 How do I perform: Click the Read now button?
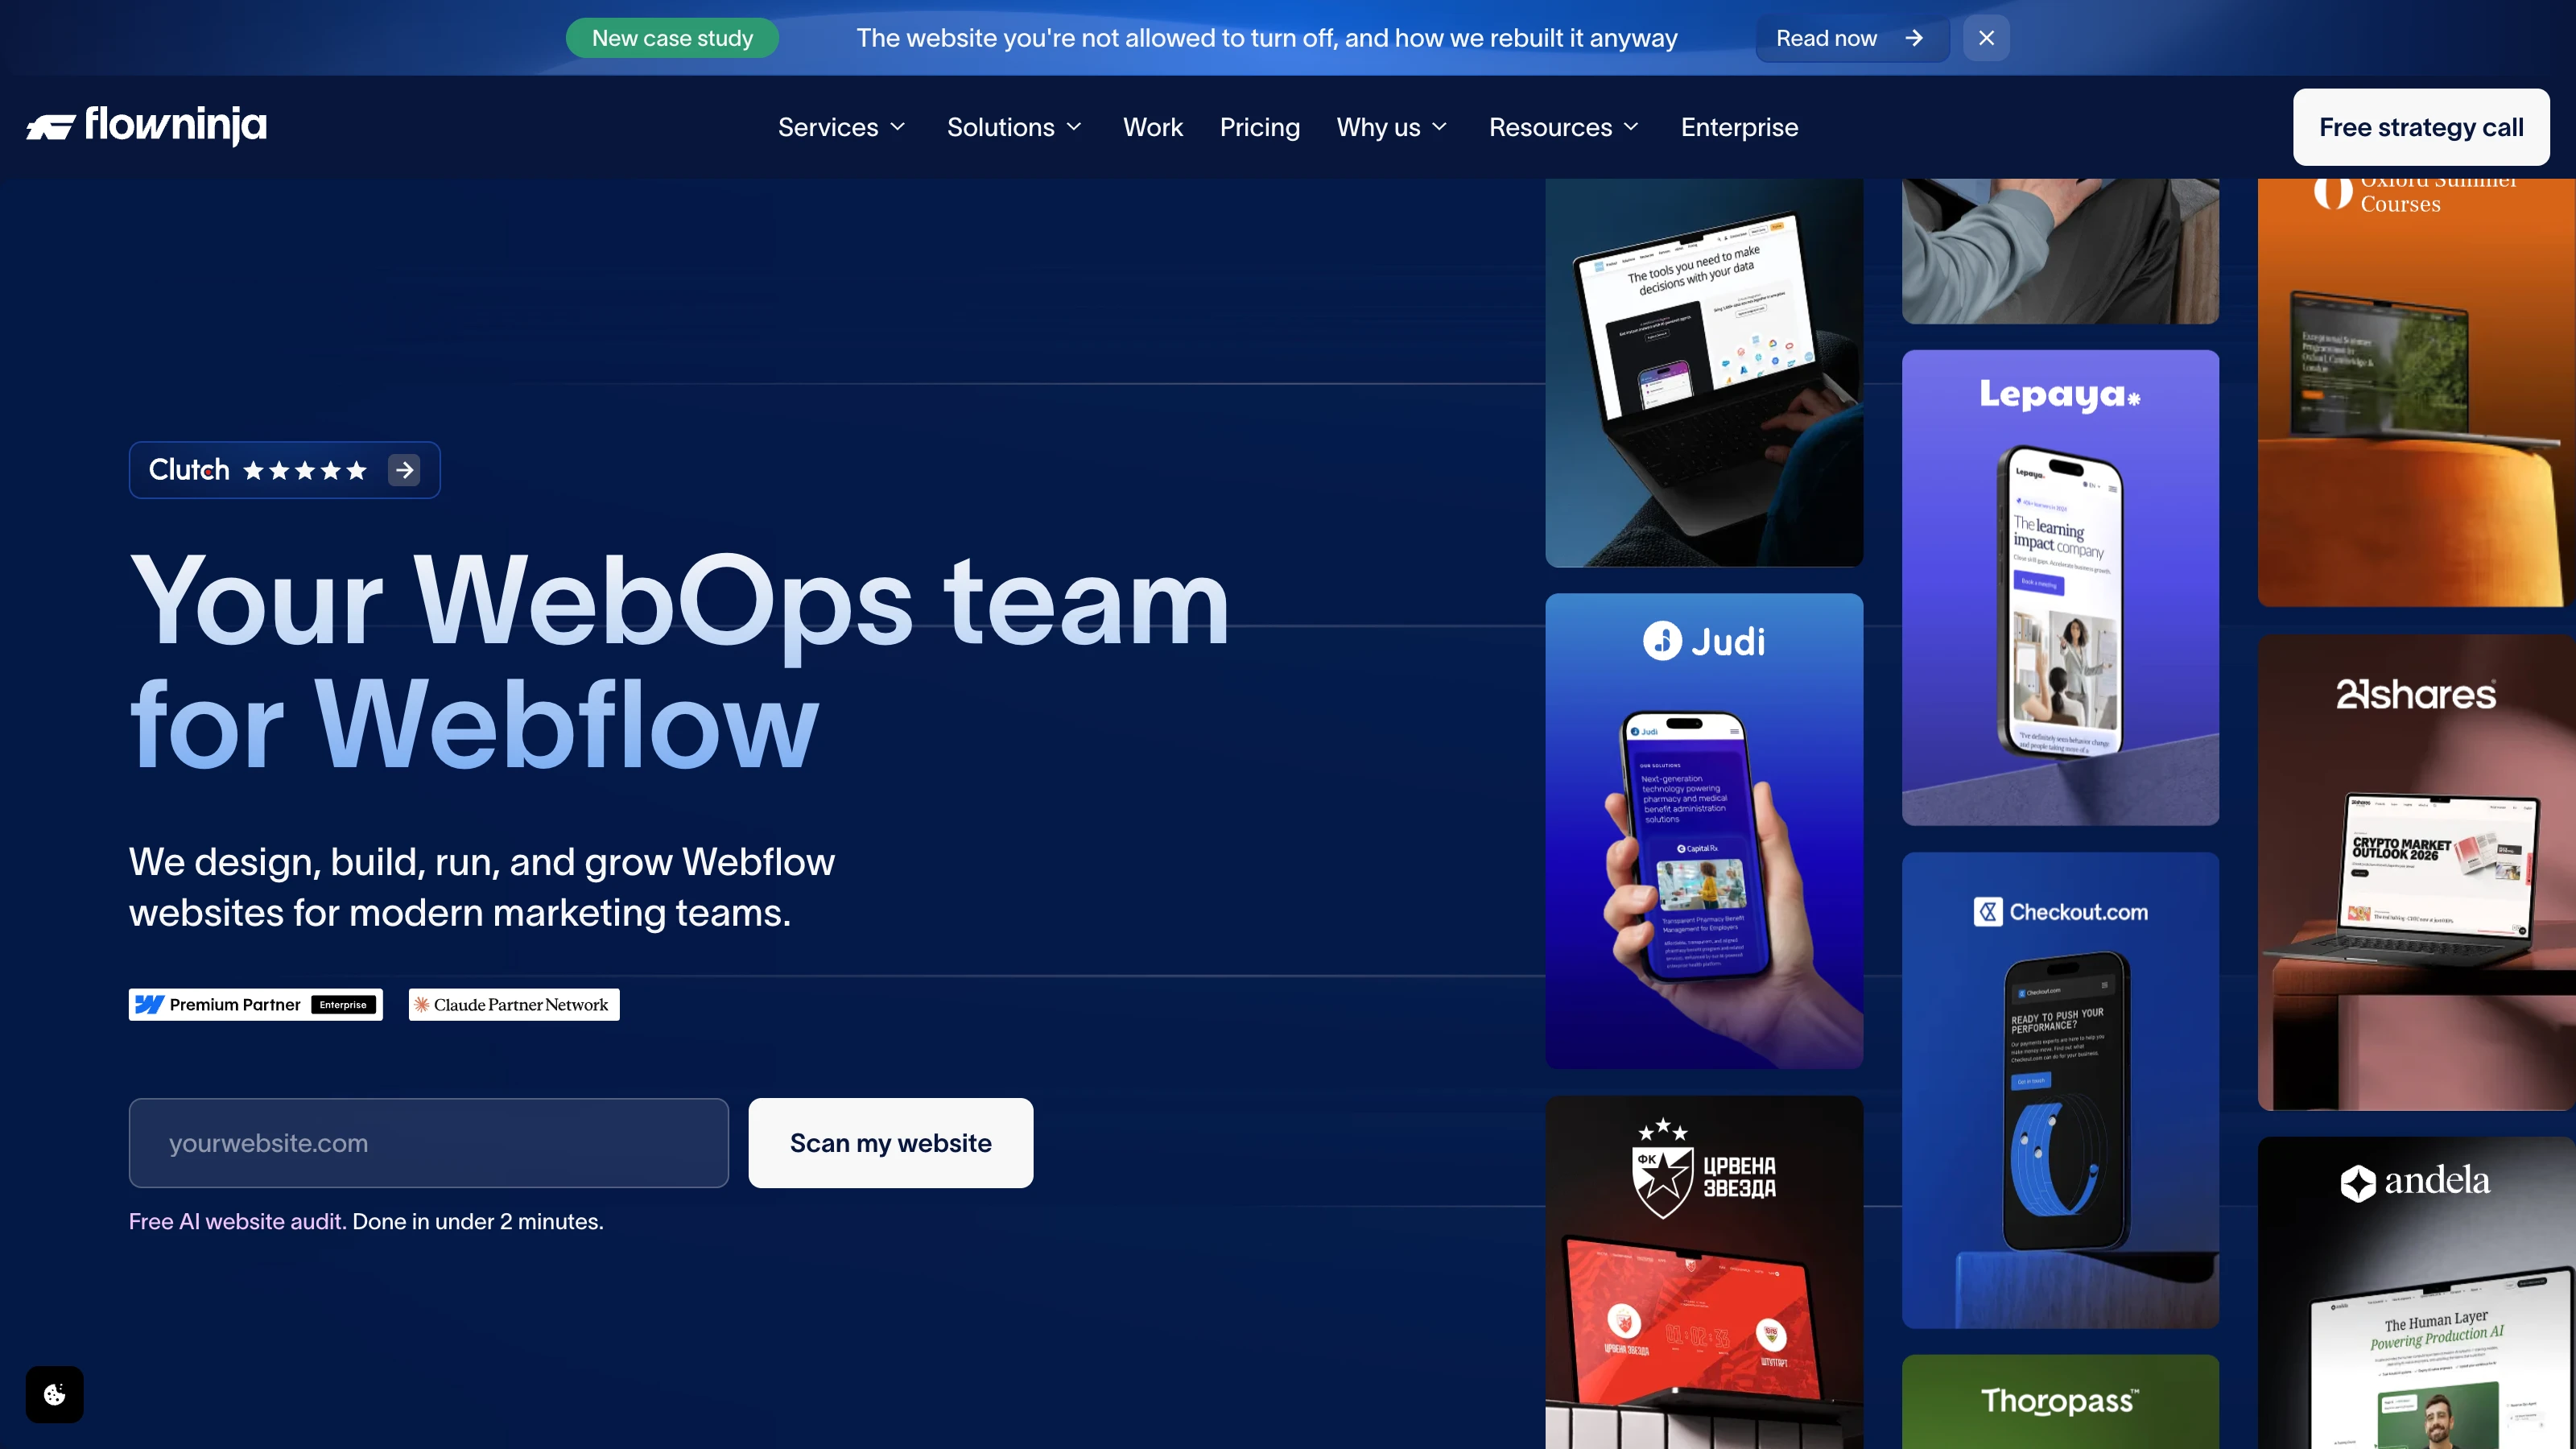[x=1852, y=38]
